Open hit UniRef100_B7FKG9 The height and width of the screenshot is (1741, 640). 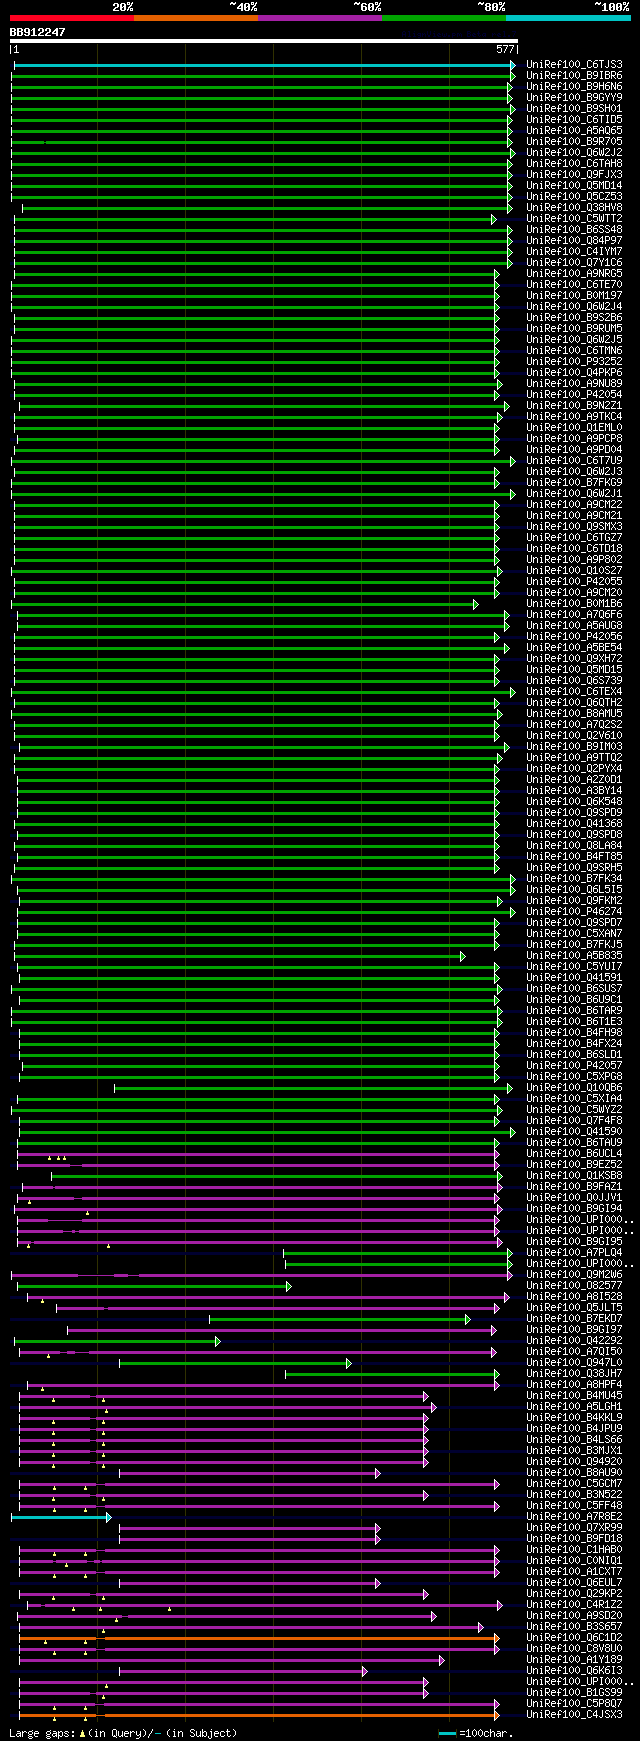pyautogui.click(x=574, y=483)
